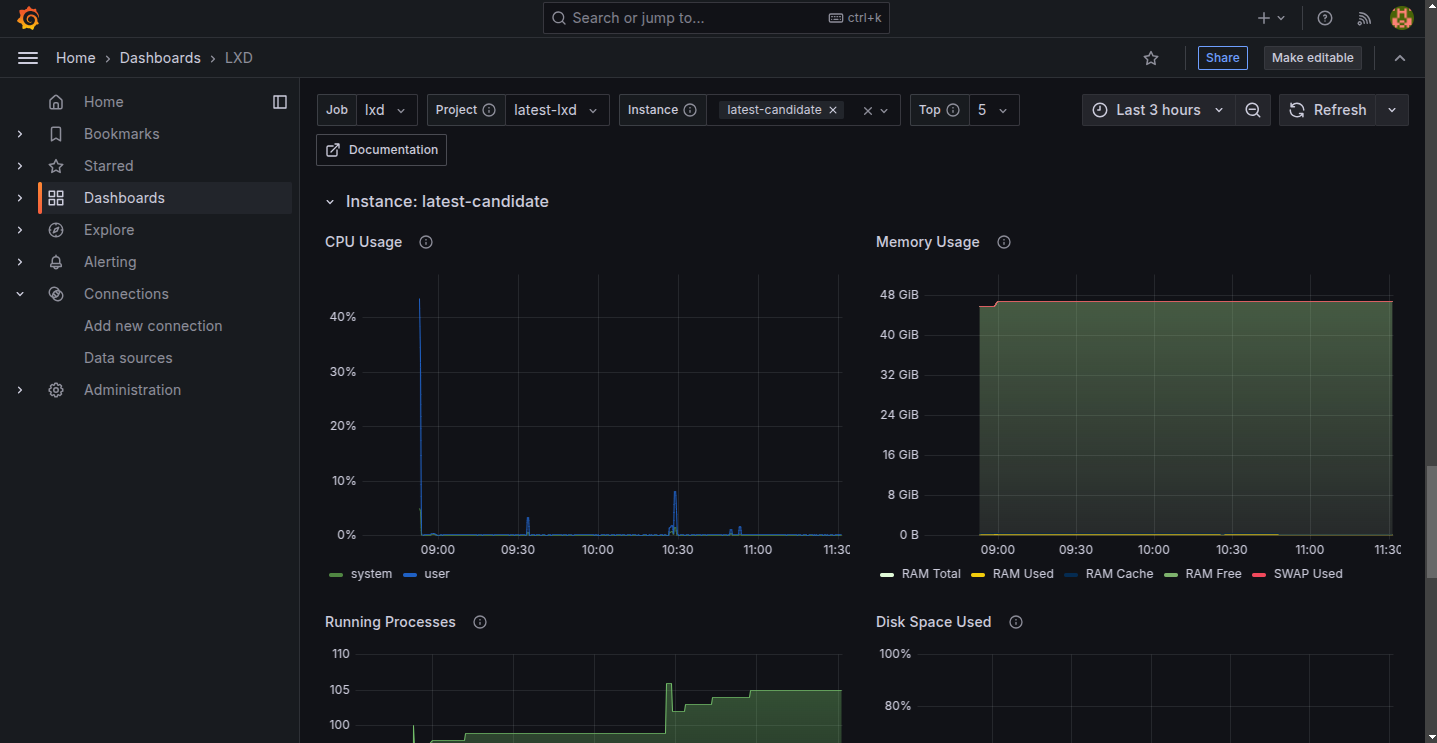Open the hamburger navigation menu
Screen dimensions: 1437x743
click(28, 57)
